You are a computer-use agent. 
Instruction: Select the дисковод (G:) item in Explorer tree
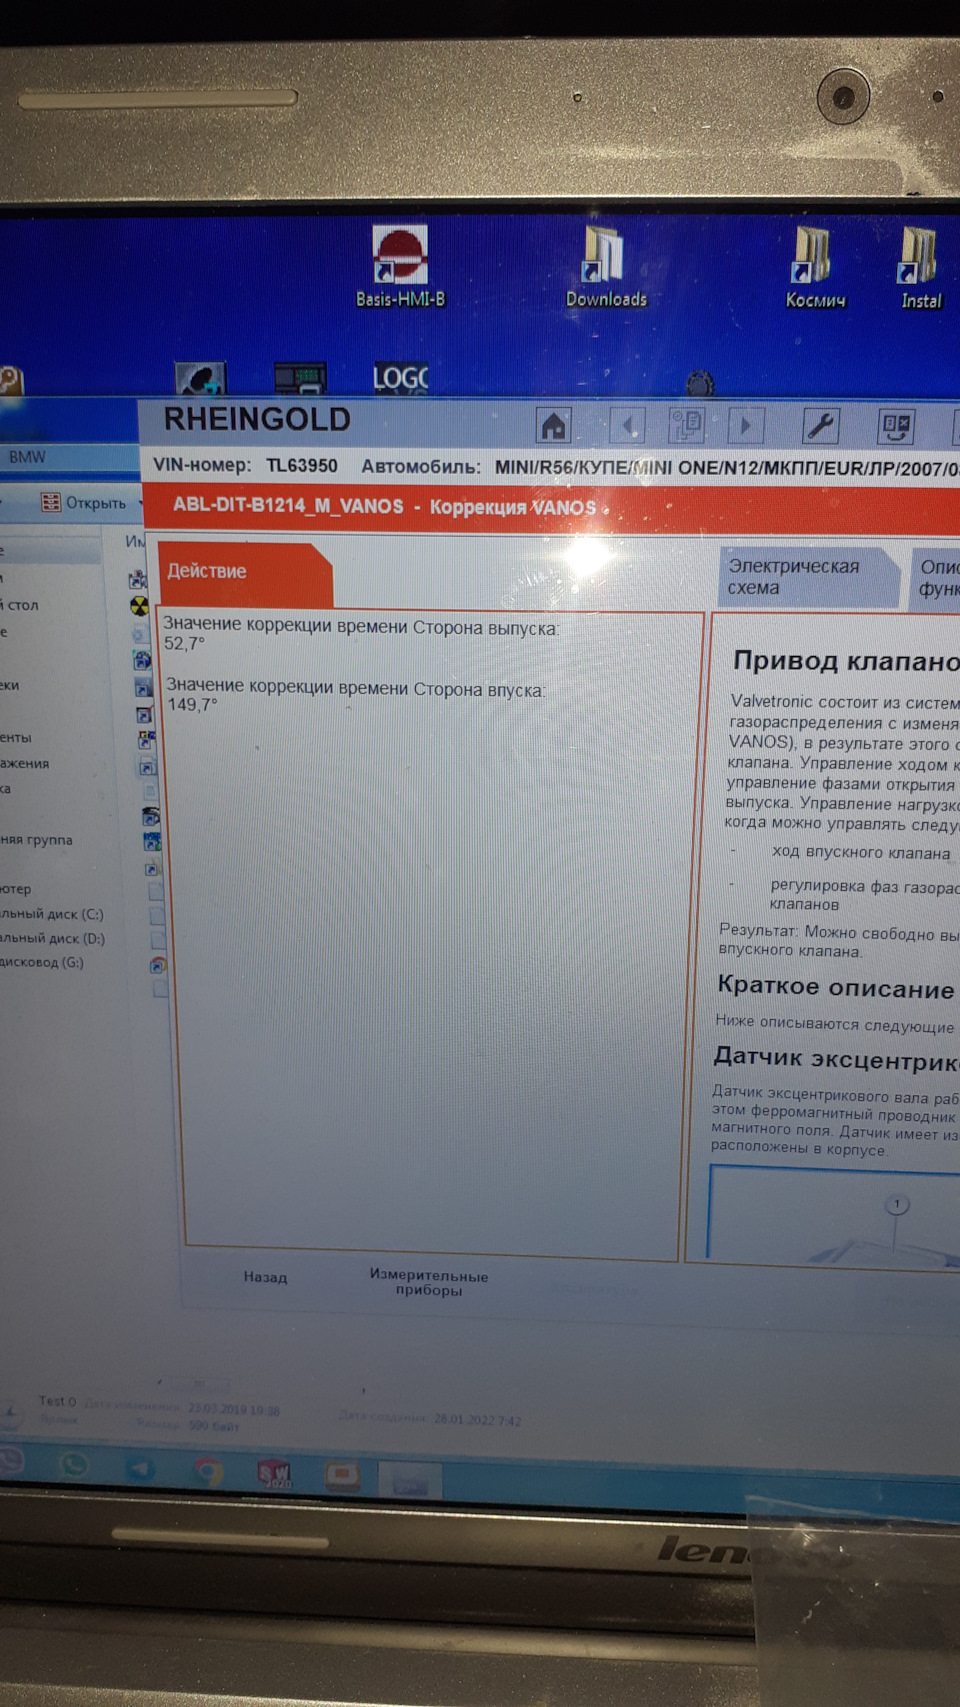click(x=42, y=962)
